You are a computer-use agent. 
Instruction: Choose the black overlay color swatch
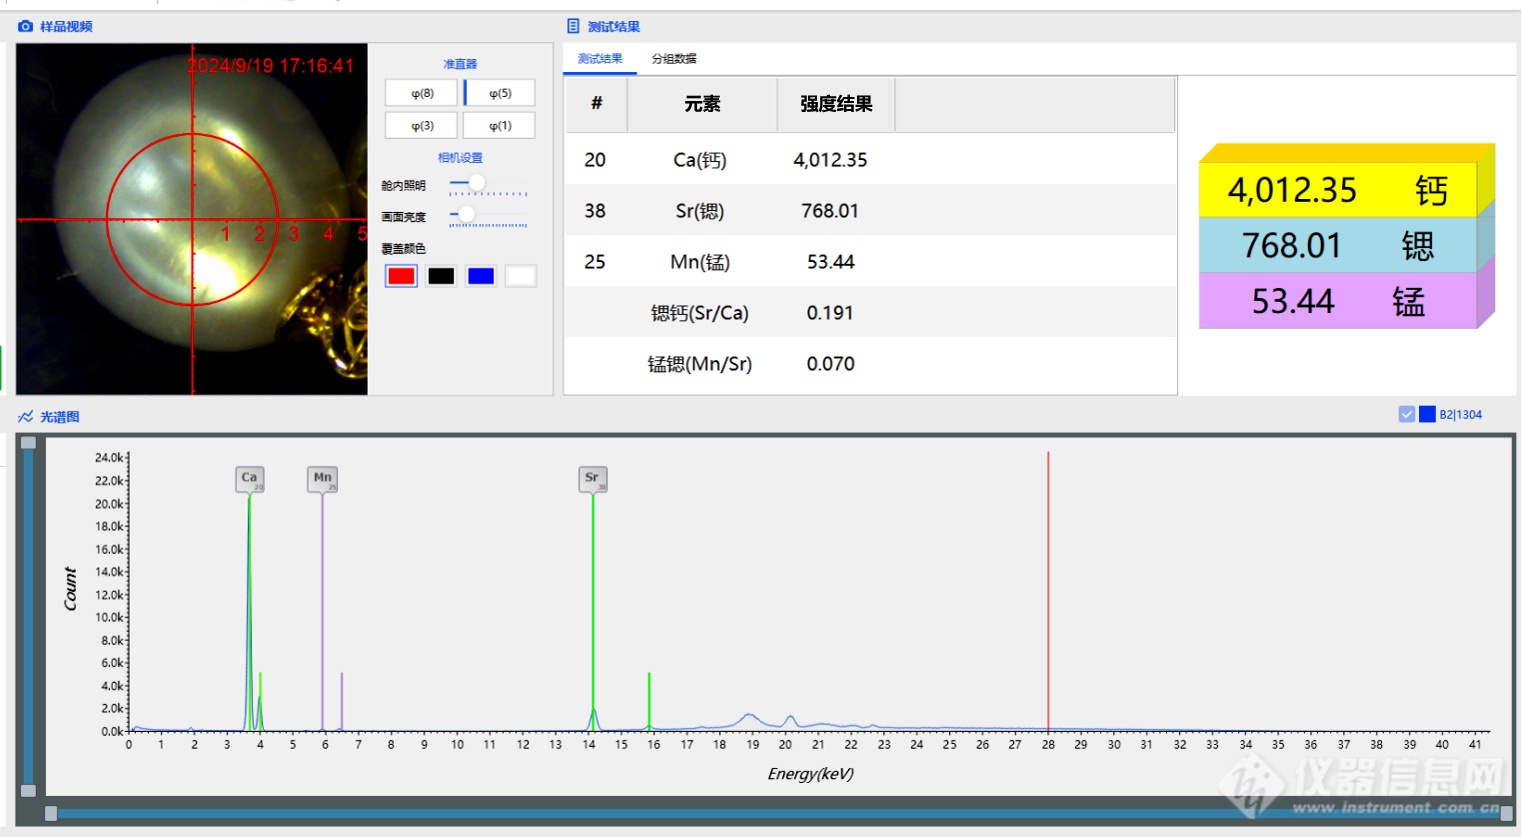pyautogui.click(x=441, y=276)
